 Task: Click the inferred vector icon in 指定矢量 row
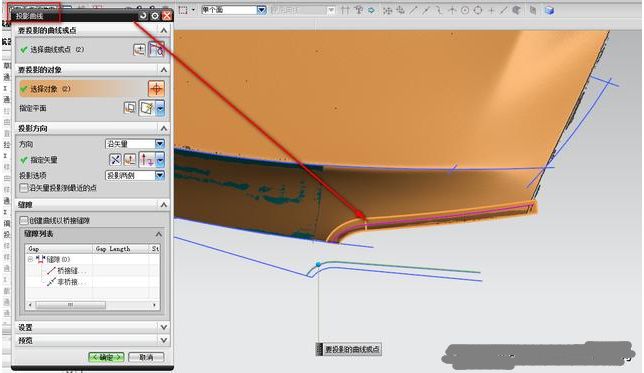(x=147, y=159)
